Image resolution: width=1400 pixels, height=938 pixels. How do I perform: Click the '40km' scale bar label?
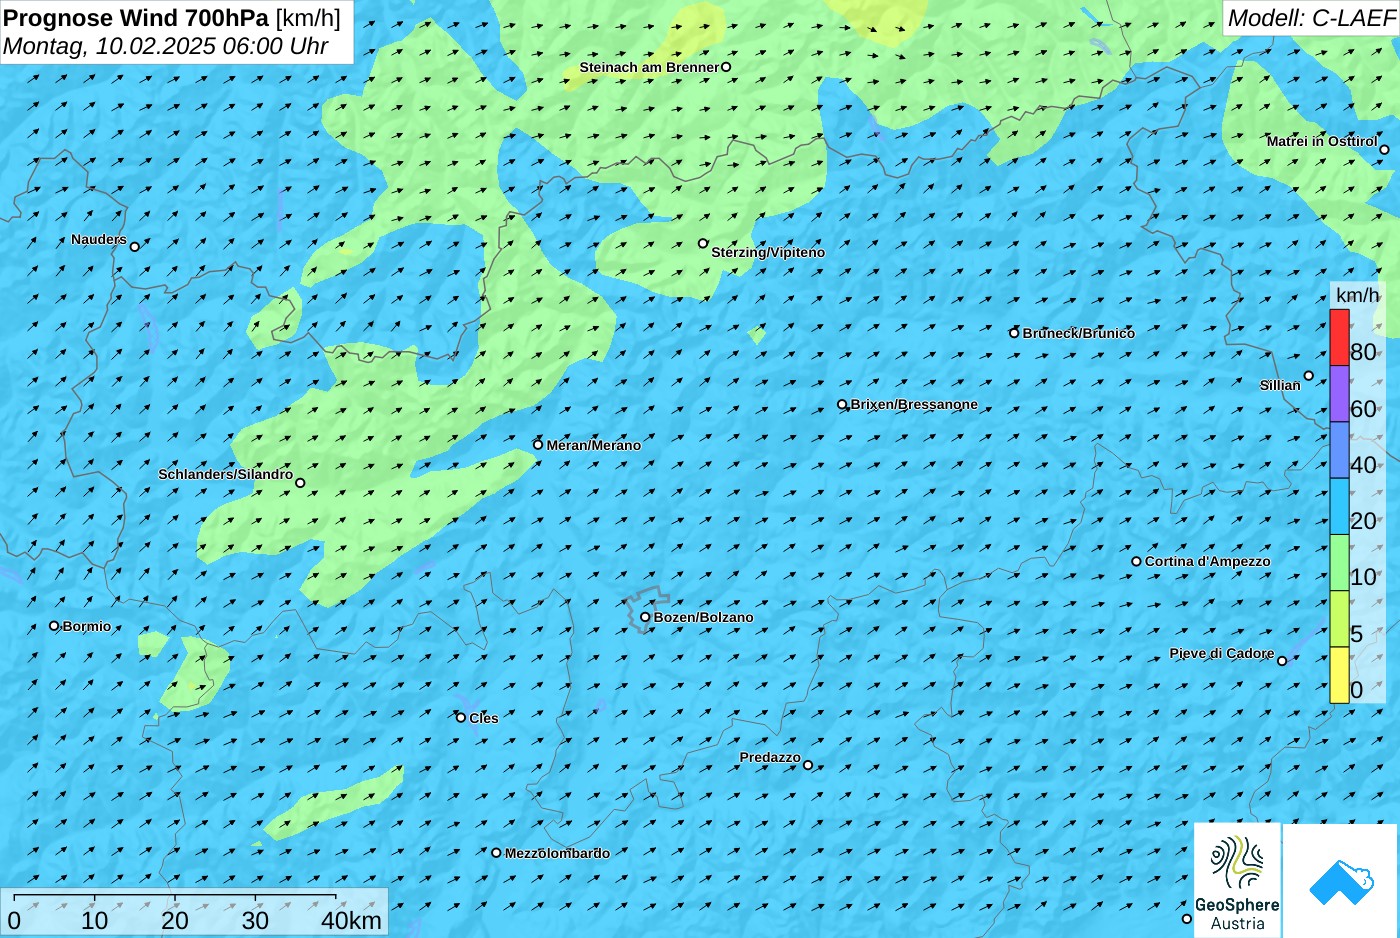click(x=351, y=920)
